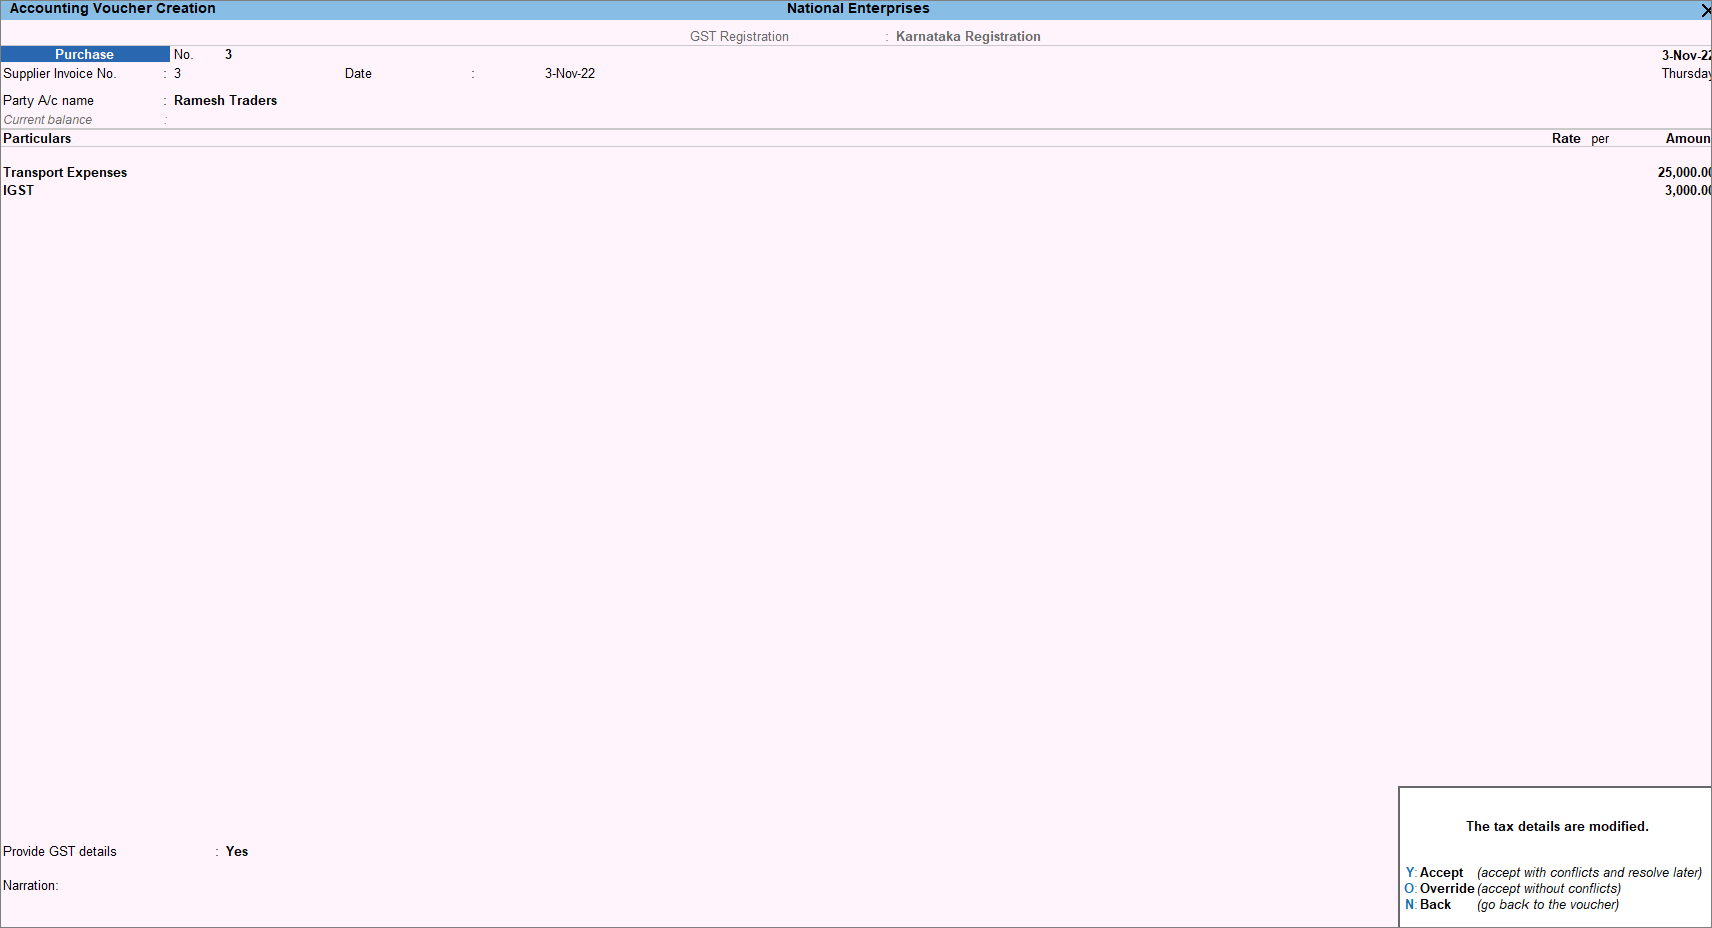
Task: Click the Current balance label
Action: (48, 119)
